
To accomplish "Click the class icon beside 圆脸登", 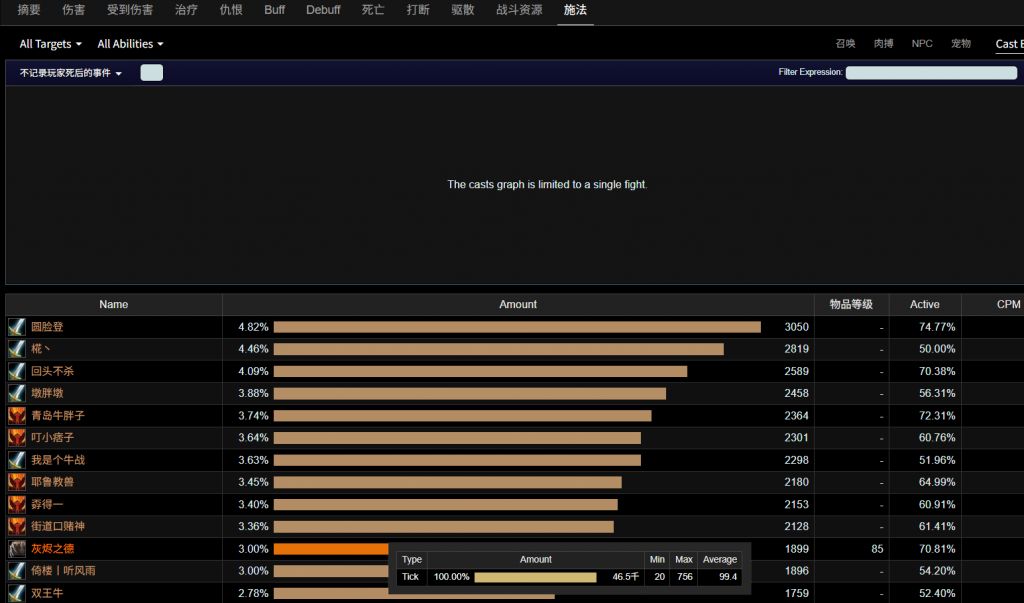I will [16, 327].
